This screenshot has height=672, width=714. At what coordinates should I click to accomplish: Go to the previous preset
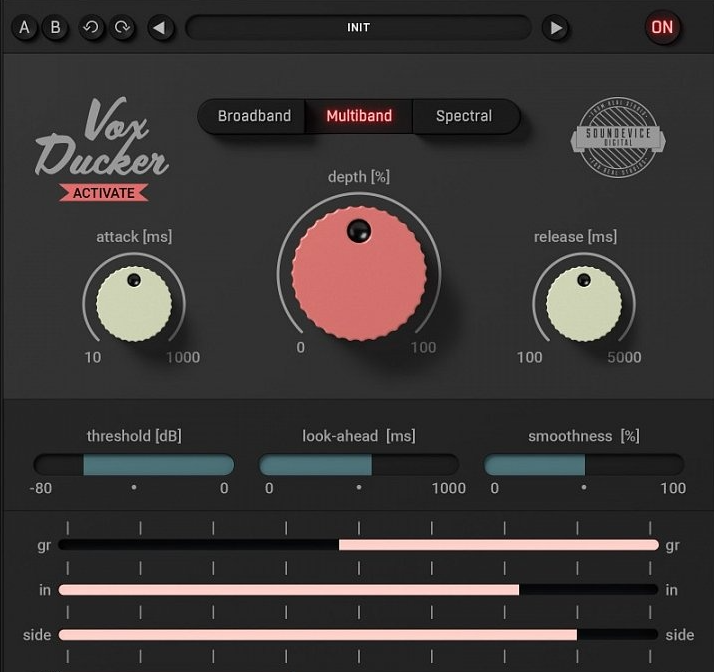tap(160, 28)
